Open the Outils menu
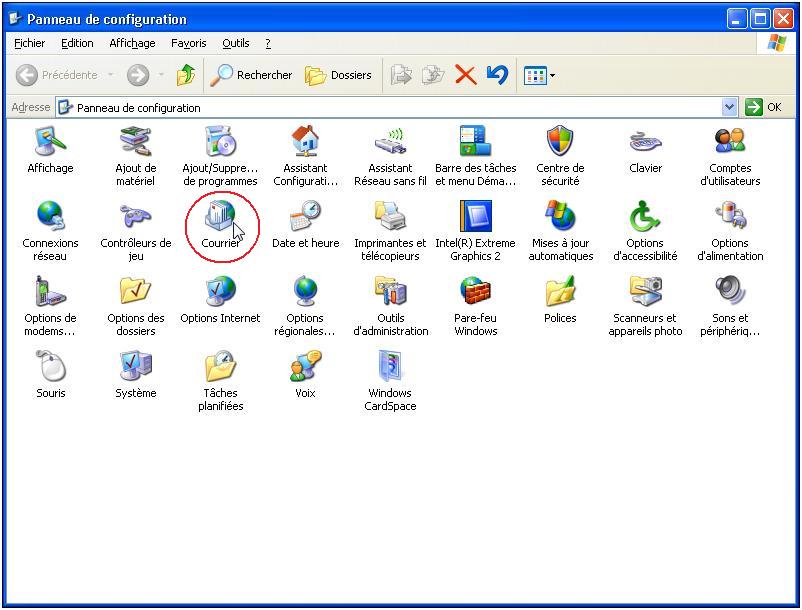Viewport: 802px width, 610px height. coord(236,43)
